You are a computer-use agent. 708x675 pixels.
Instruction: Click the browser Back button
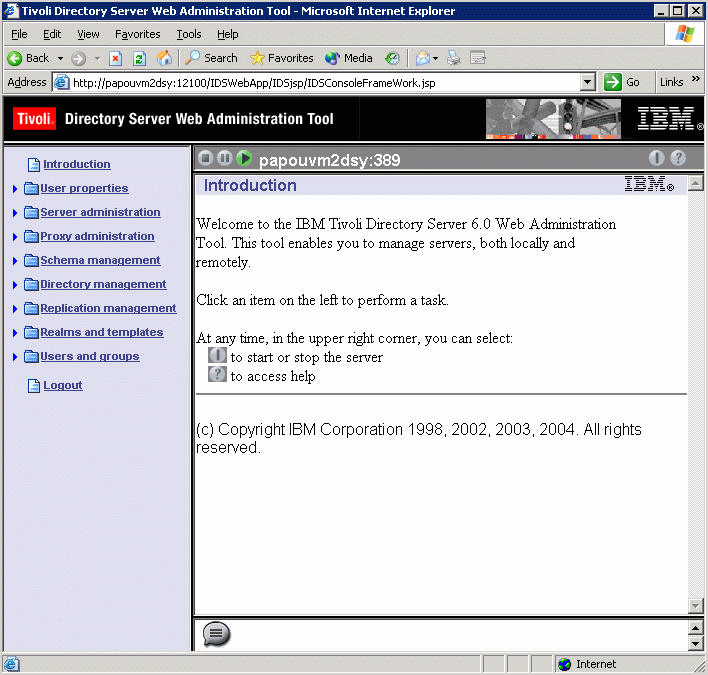pos(28,58)
